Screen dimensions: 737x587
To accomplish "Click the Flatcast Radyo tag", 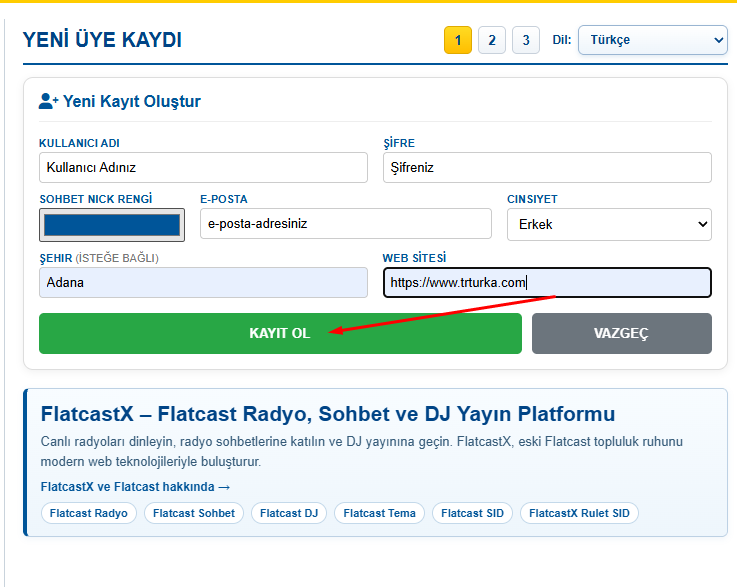I will tap(89, 513).
